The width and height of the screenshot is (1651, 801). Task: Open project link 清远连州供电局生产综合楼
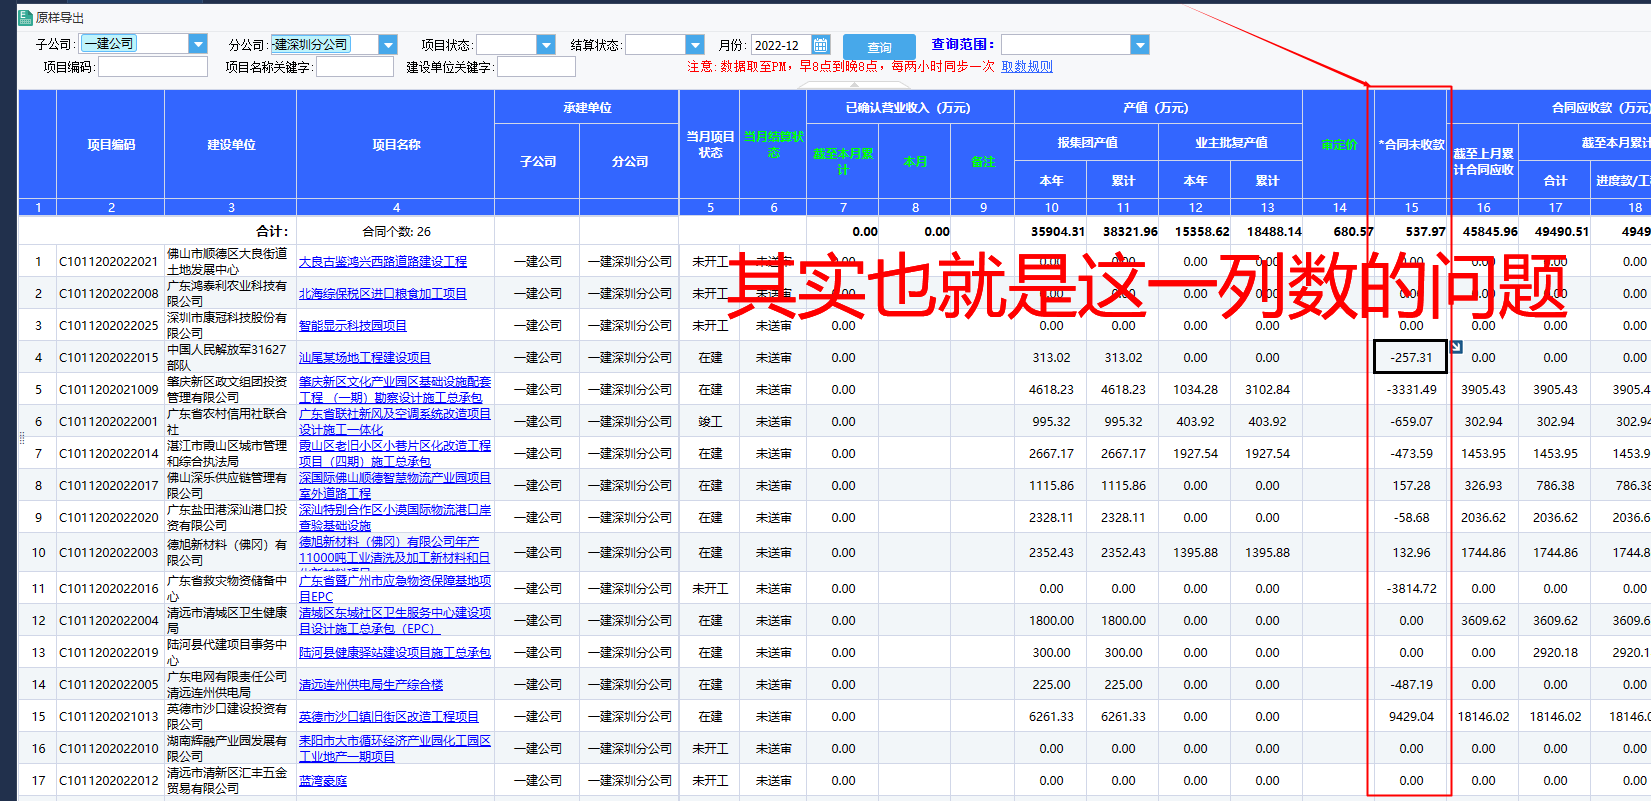(371, 685)
